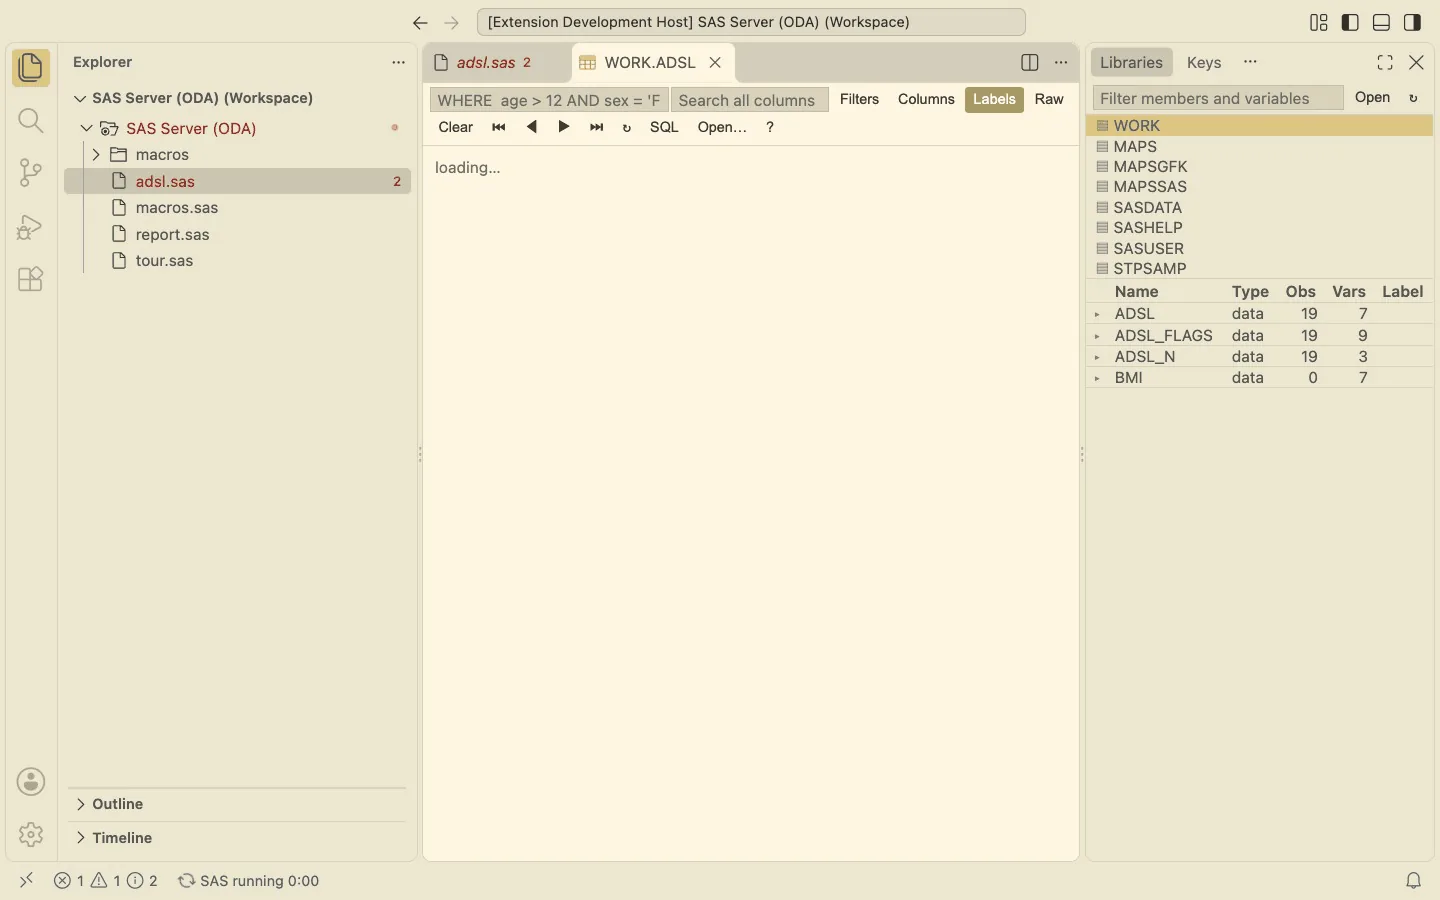Image resolution: width=1440 pixels, height=900 pixels.
Task: Go to previous page of data
Action: coord(532,127)
